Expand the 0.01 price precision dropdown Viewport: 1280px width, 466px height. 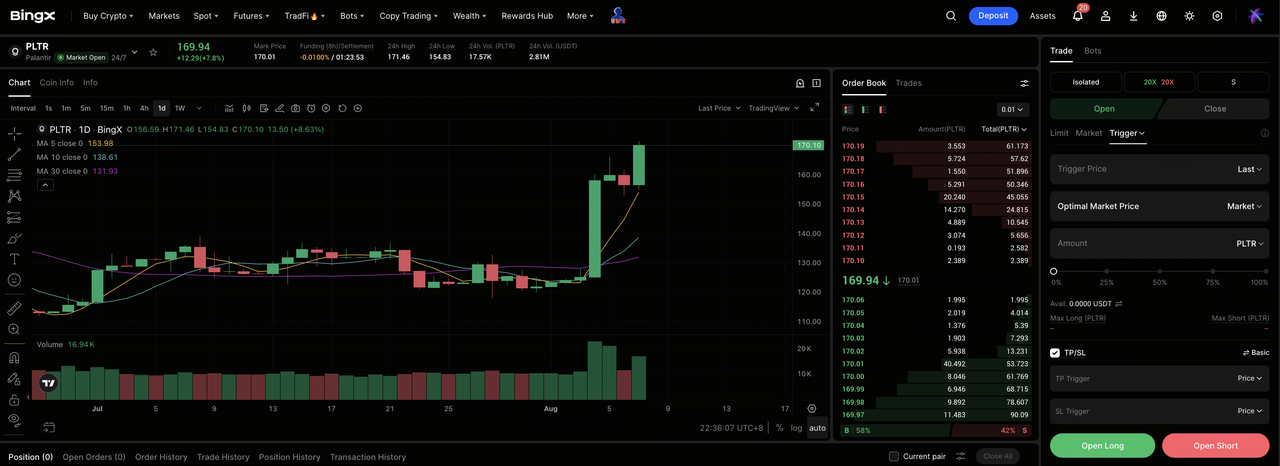point(1013,110)
